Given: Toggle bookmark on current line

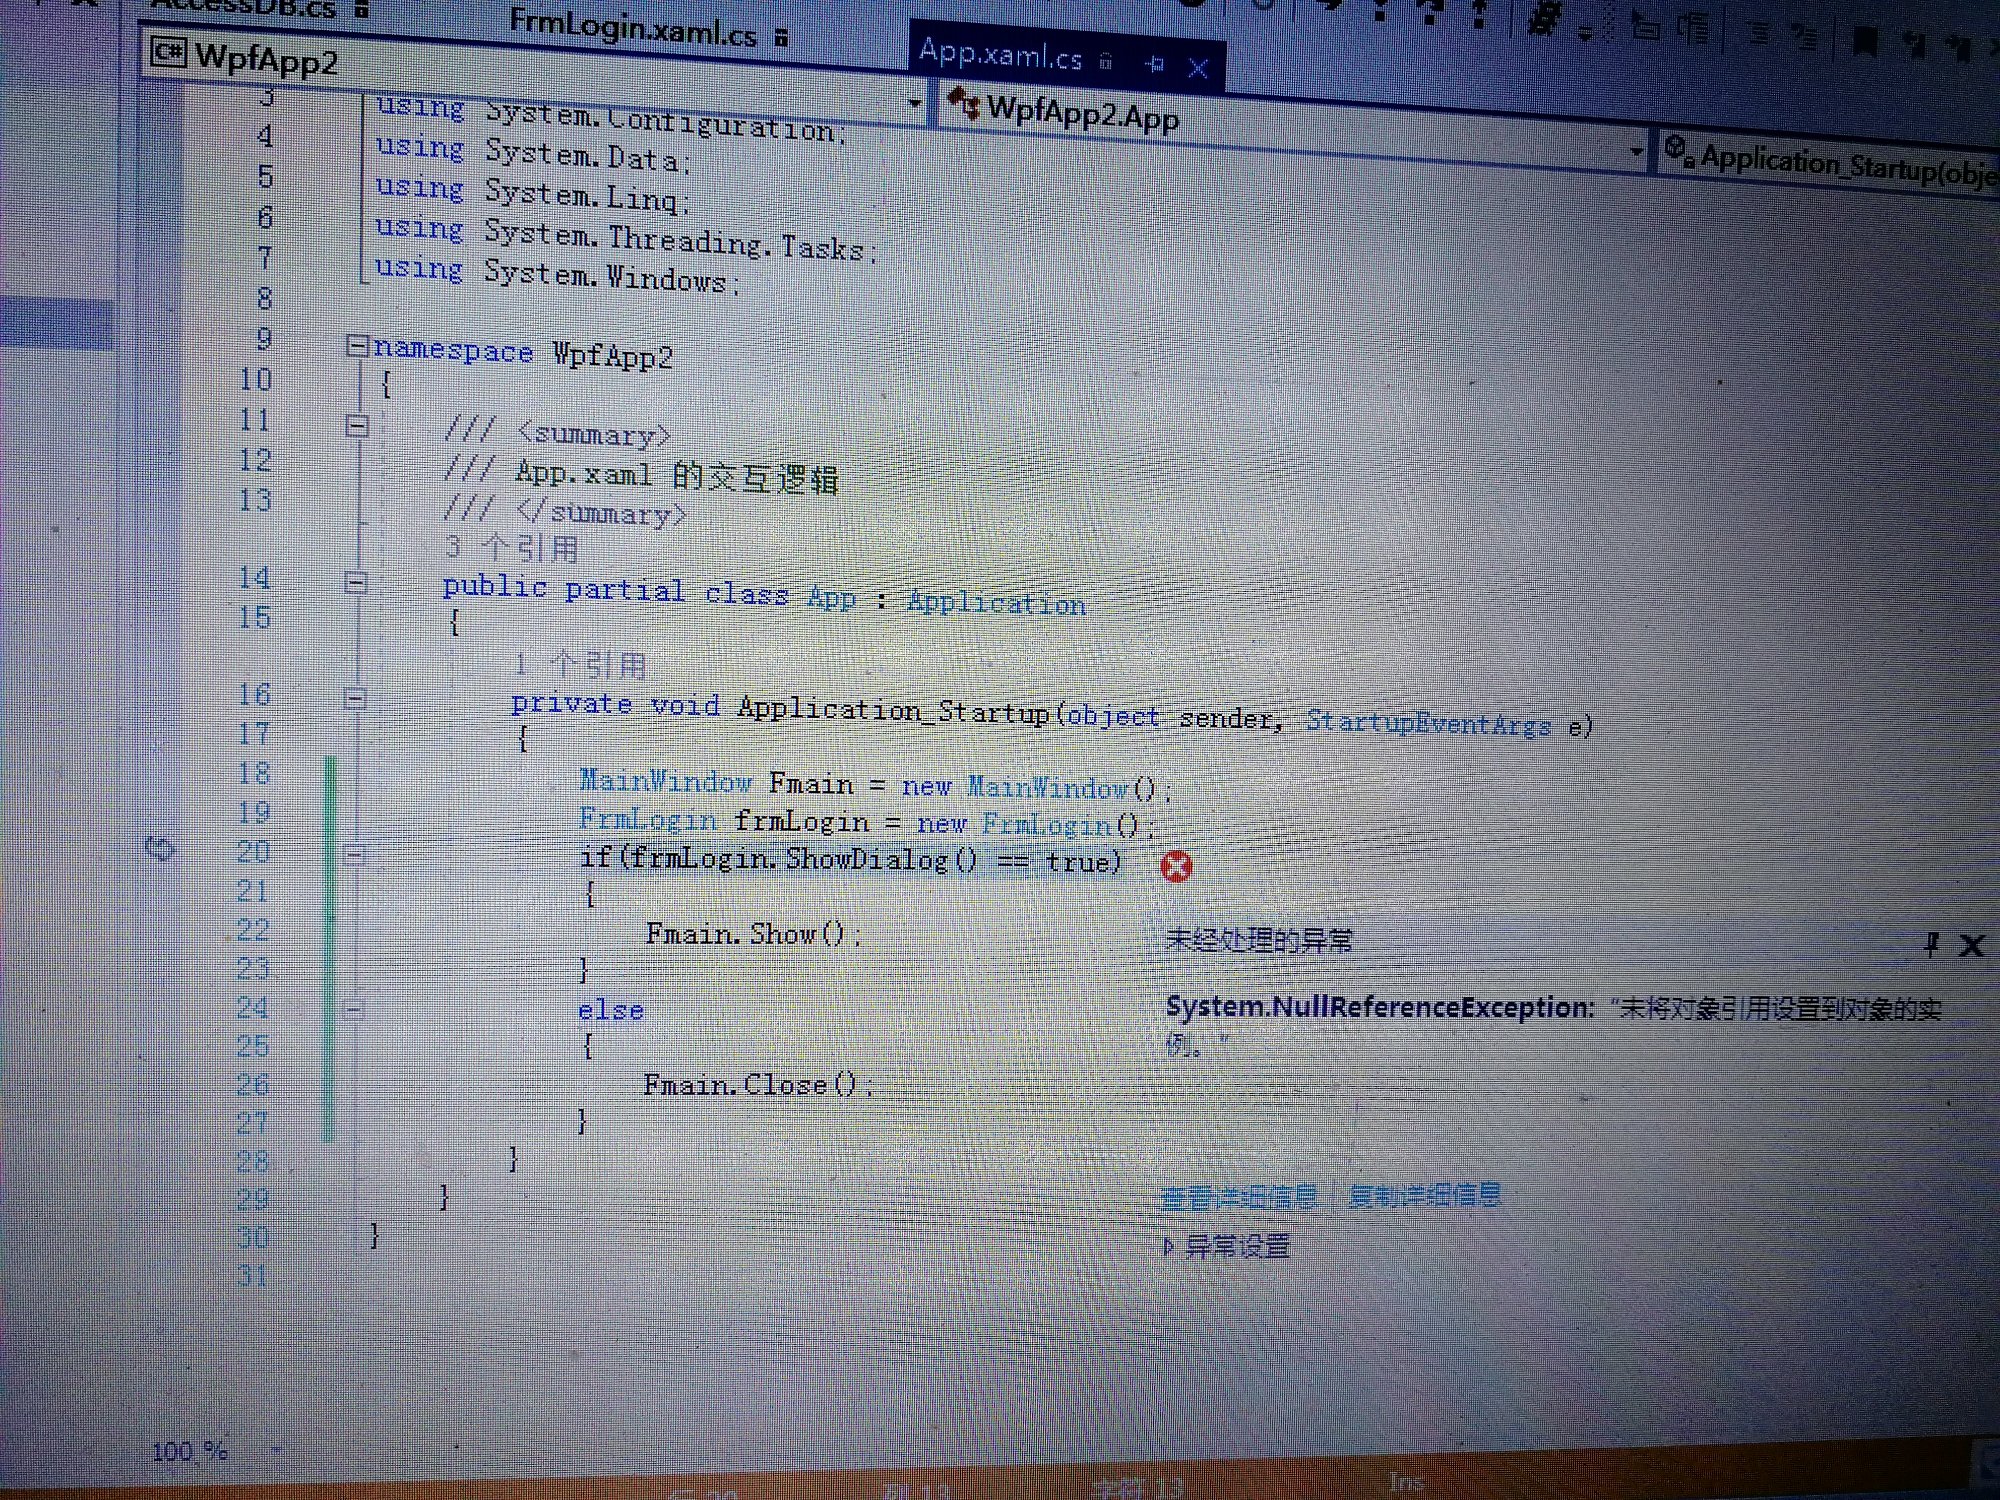Looking at the screenshot, I should (x=1864, y=42).
